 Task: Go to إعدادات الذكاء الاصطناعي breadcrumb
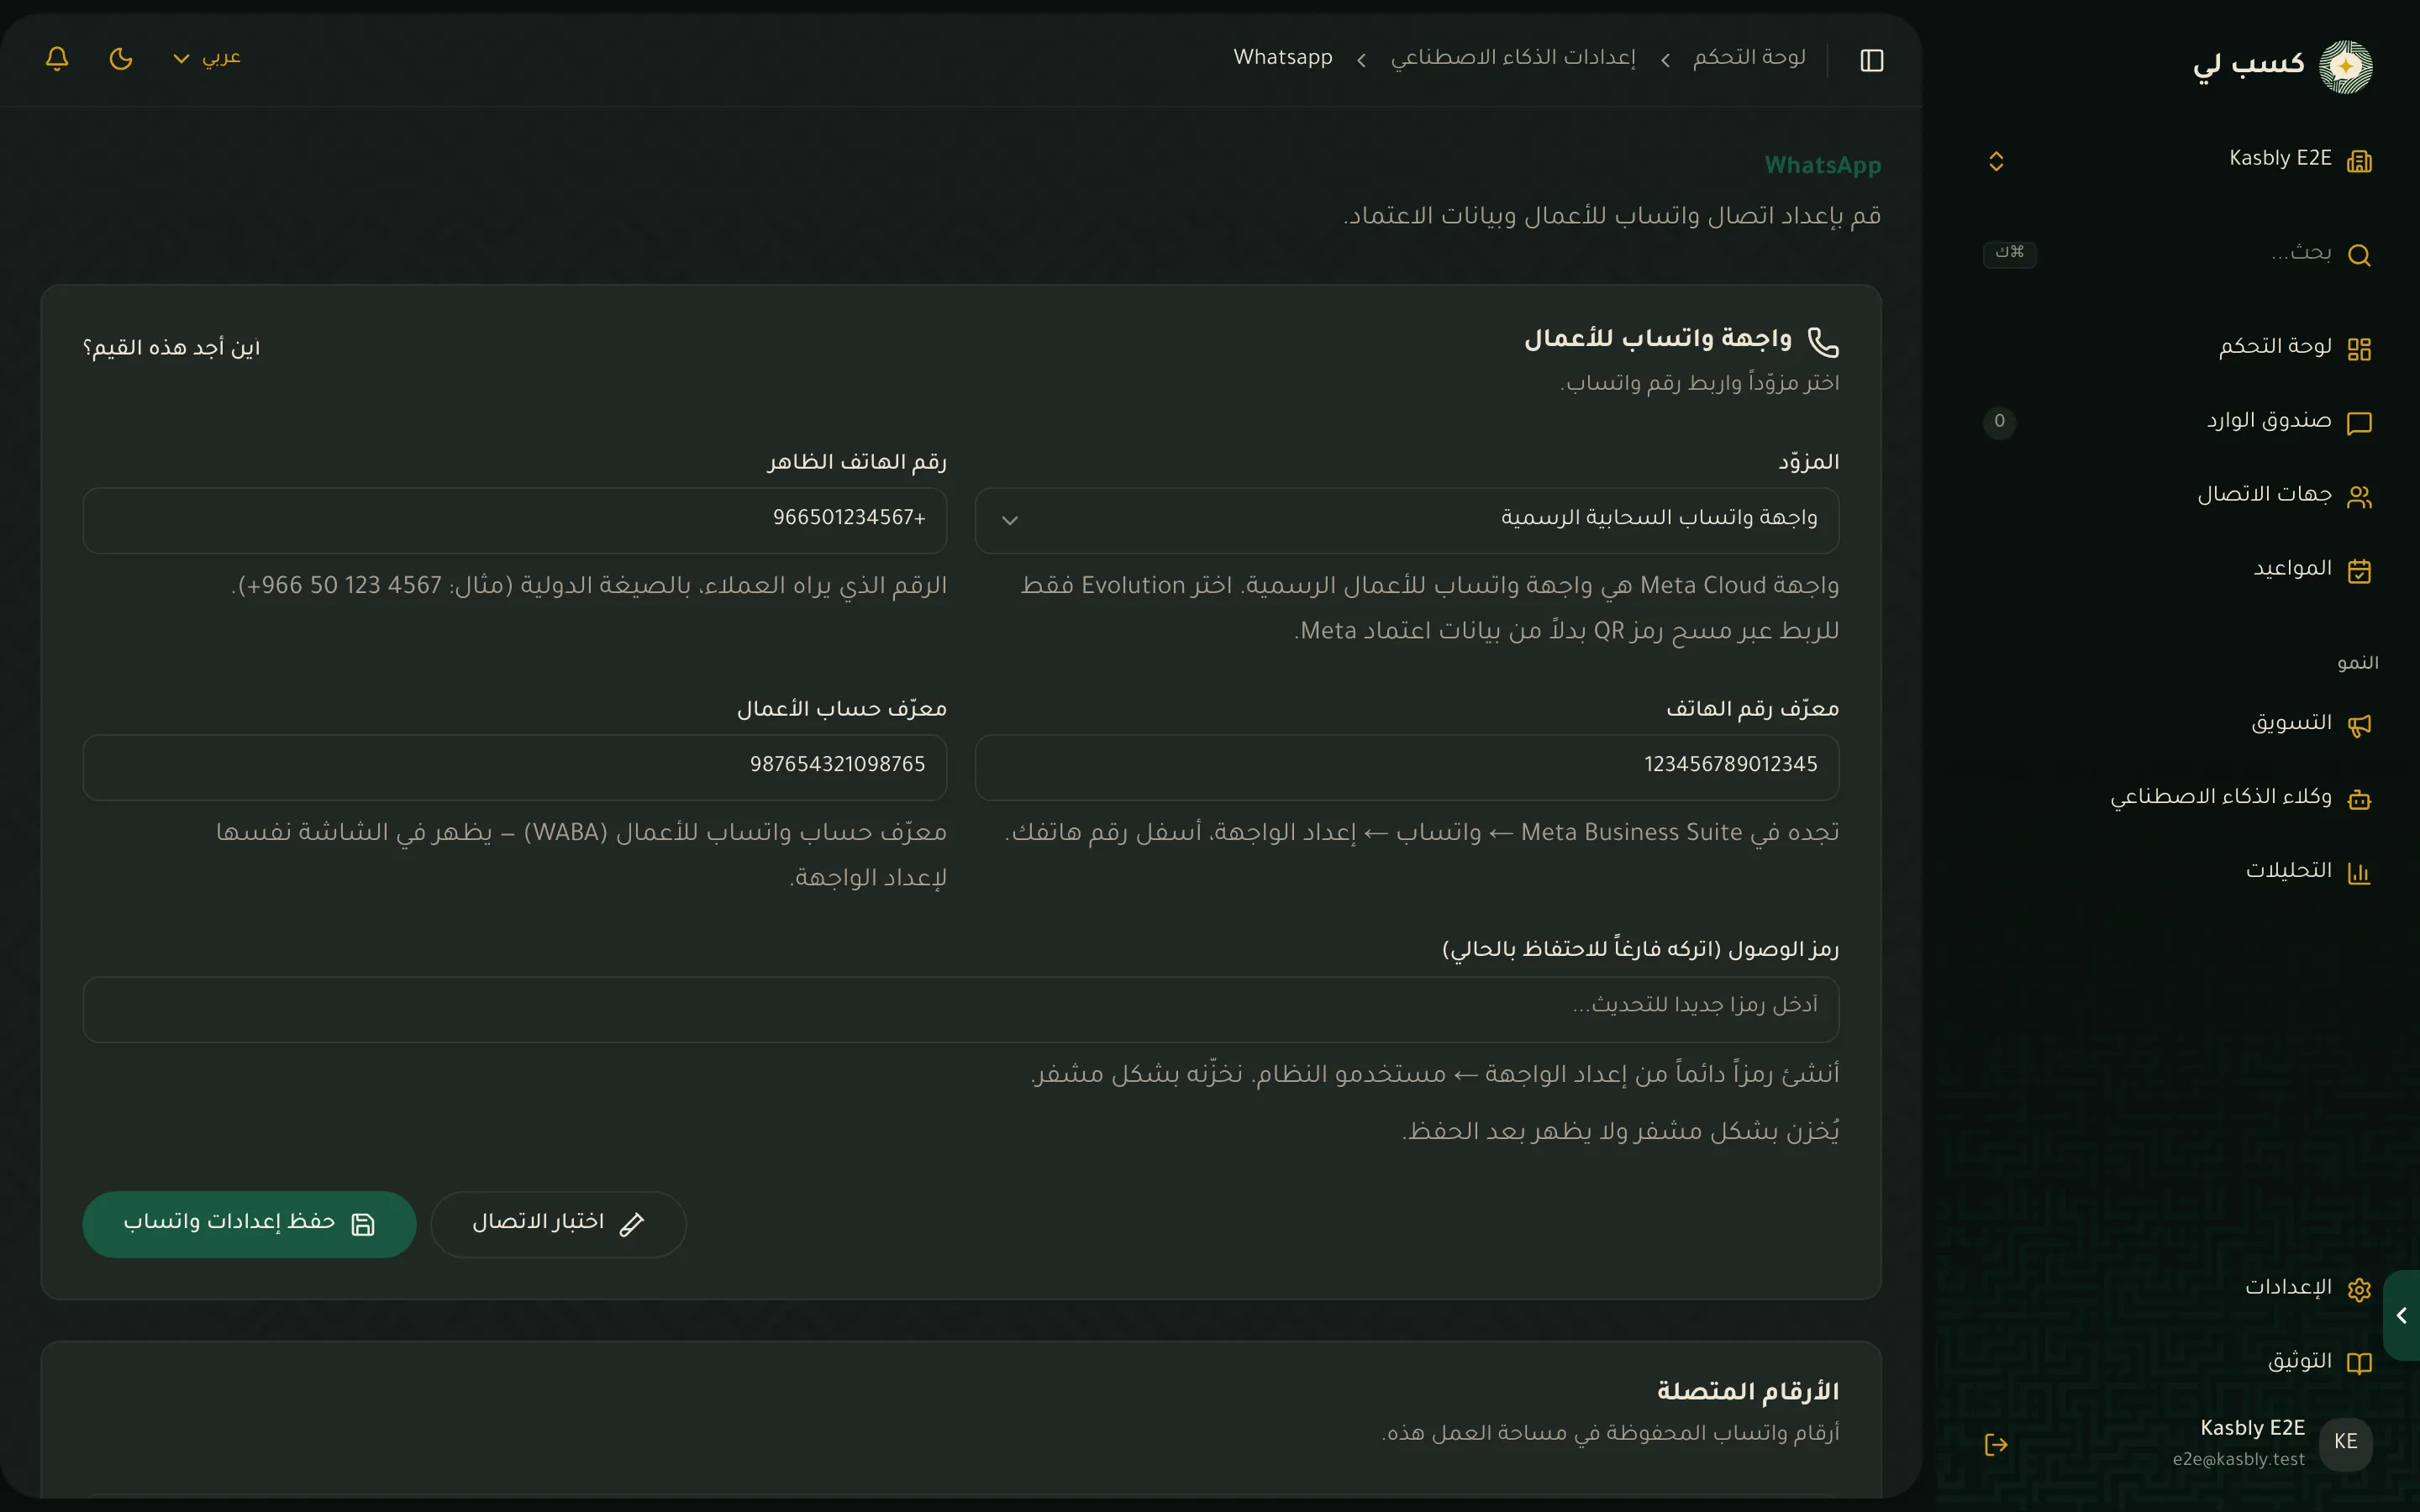[1513, 58]
